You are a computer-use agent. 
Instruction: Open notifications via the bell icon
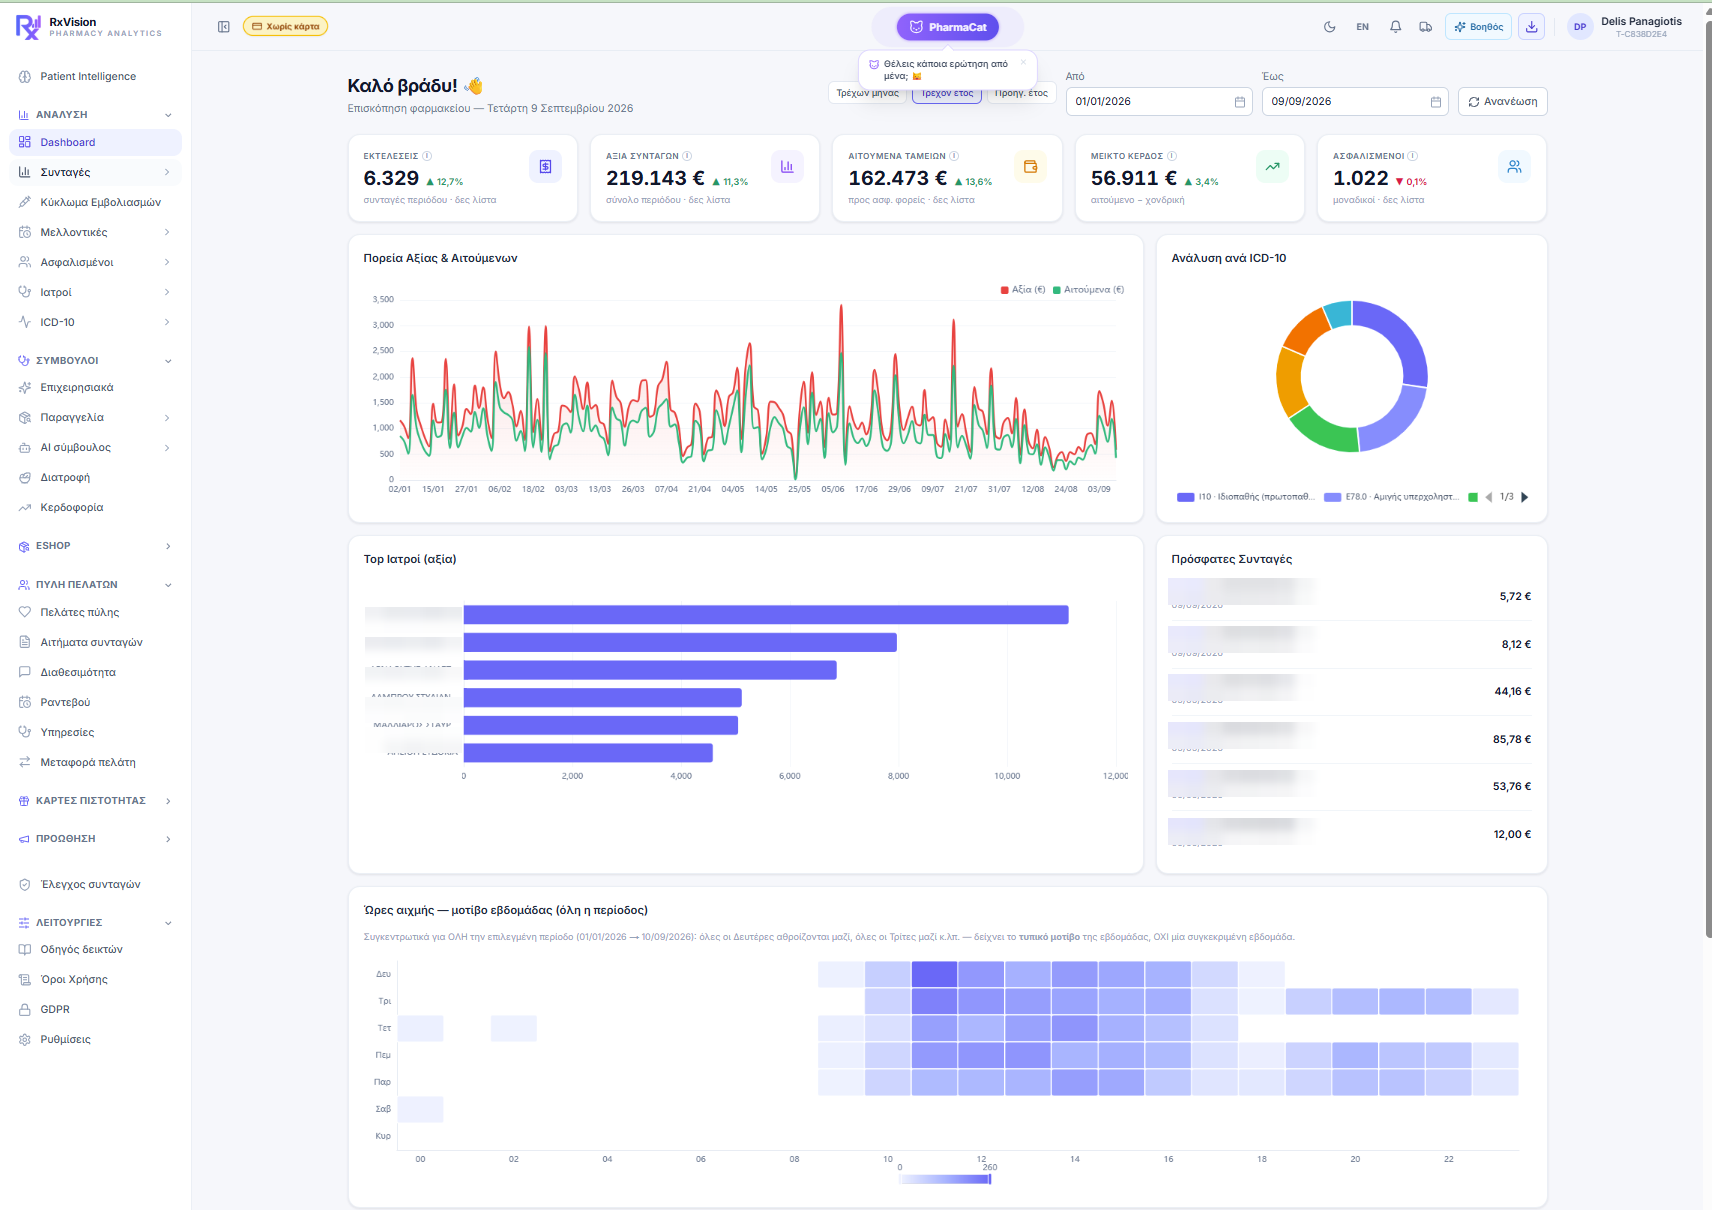pyautogui.click(x=1395, y=27)
